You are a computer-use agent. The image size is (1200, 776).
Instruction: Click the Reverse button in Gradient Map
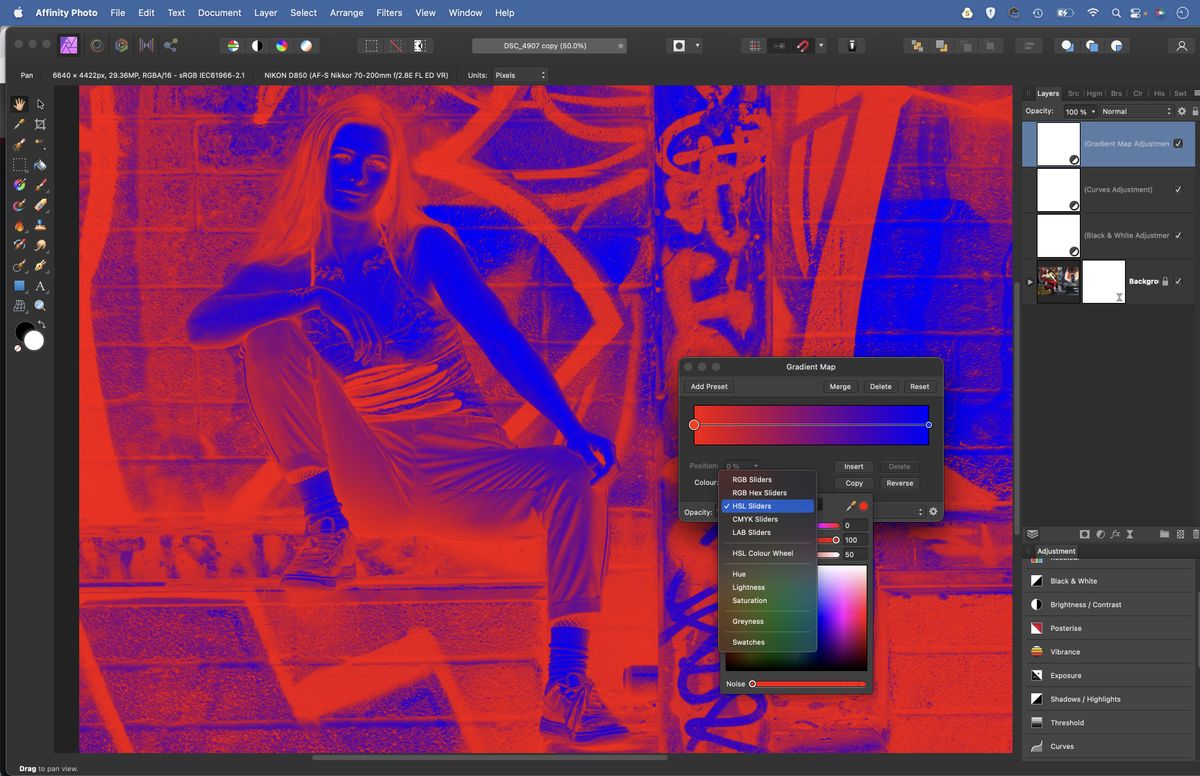[x=899, y=483]
